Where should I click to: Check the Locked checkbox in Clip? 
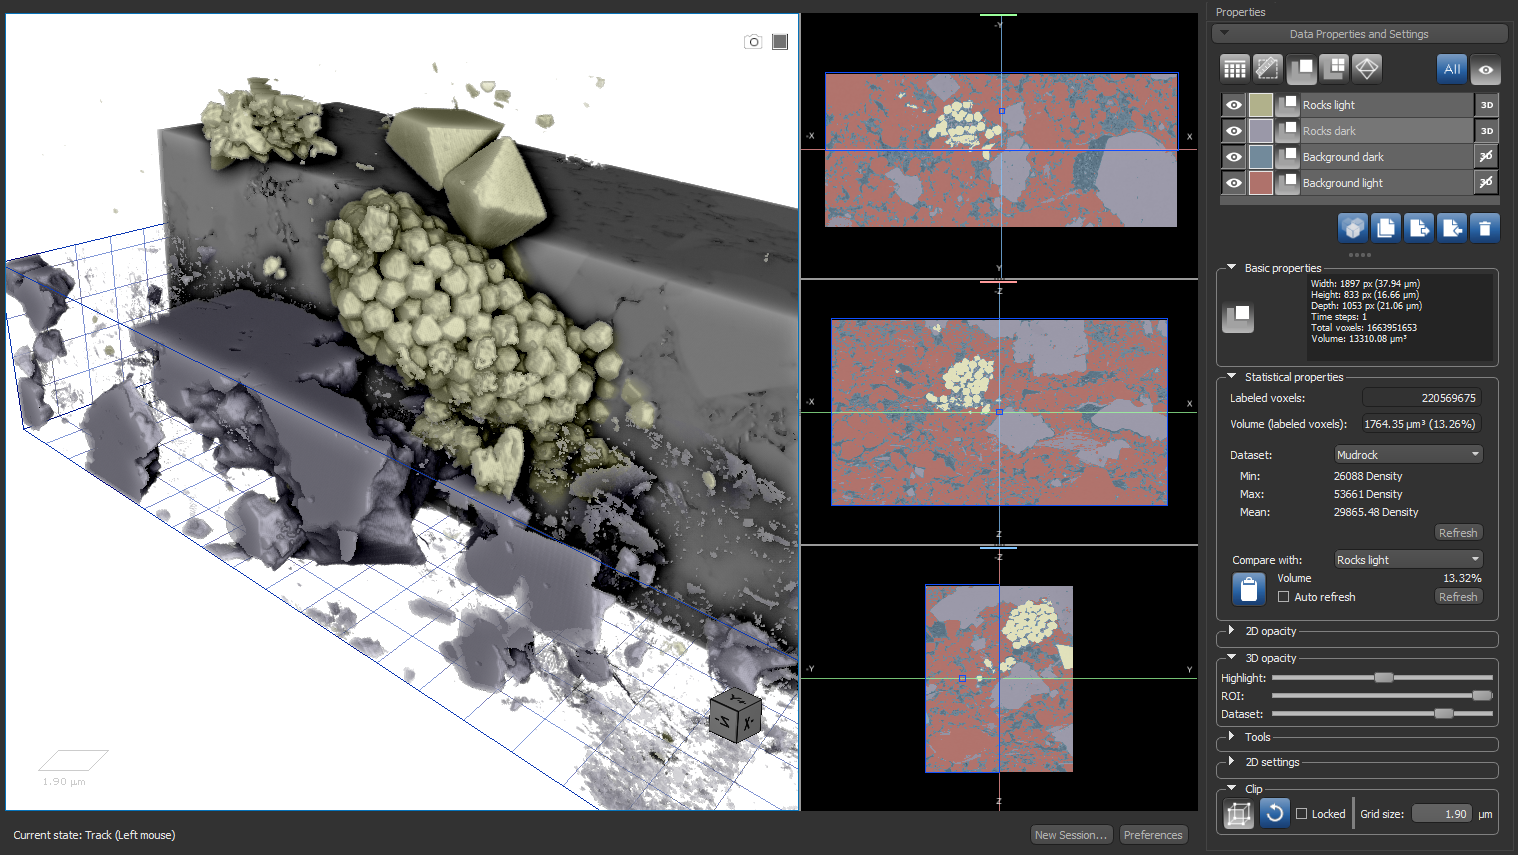pyautogui.click(x=1301, y=814)
